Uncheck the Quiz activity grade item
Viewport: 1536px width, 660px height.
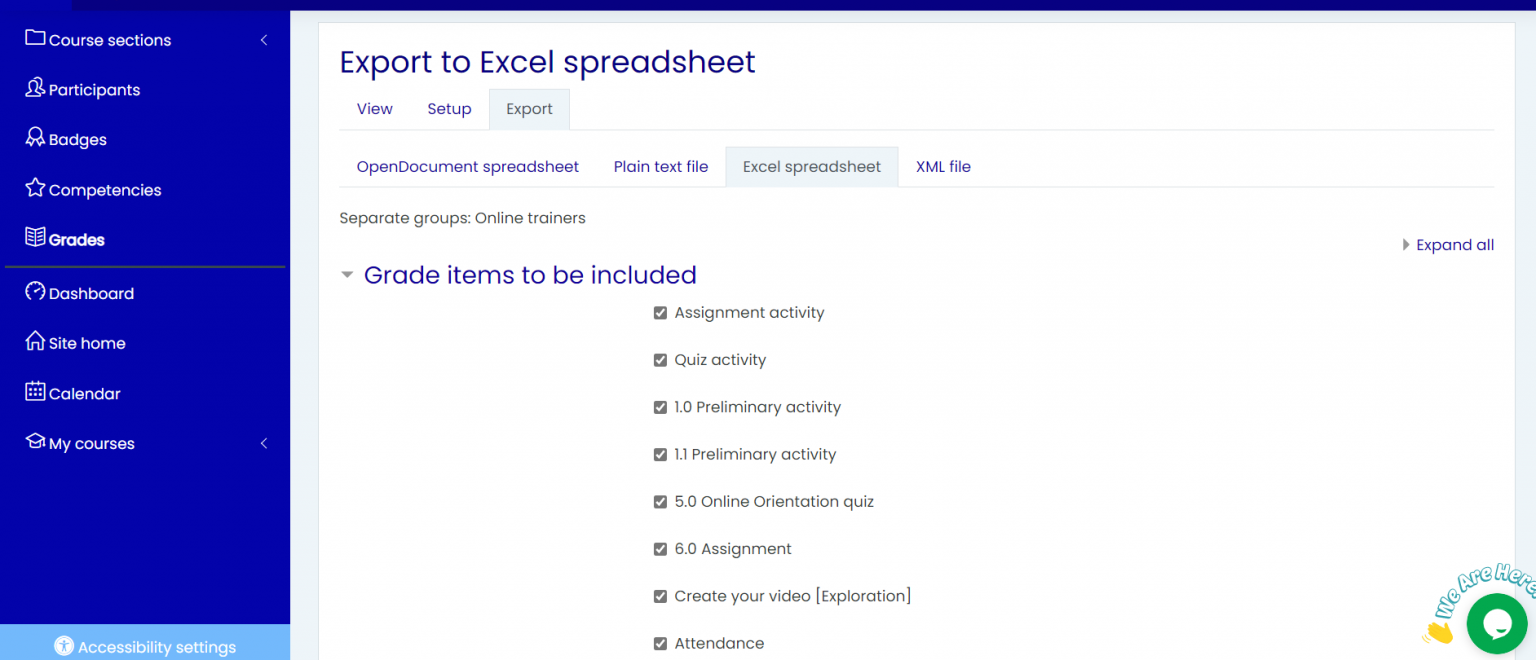point(660,359)
